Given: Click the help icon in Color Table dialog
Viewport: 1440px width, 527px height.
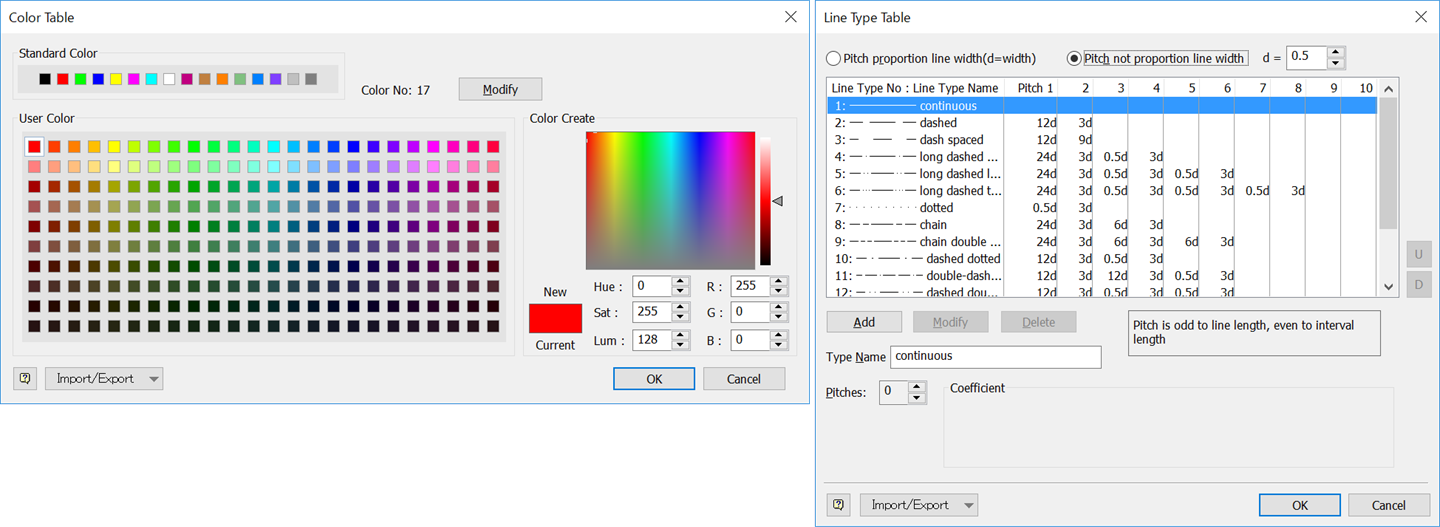Looking at the screenshot, I should pyautogui.click(x=25, y=379).
